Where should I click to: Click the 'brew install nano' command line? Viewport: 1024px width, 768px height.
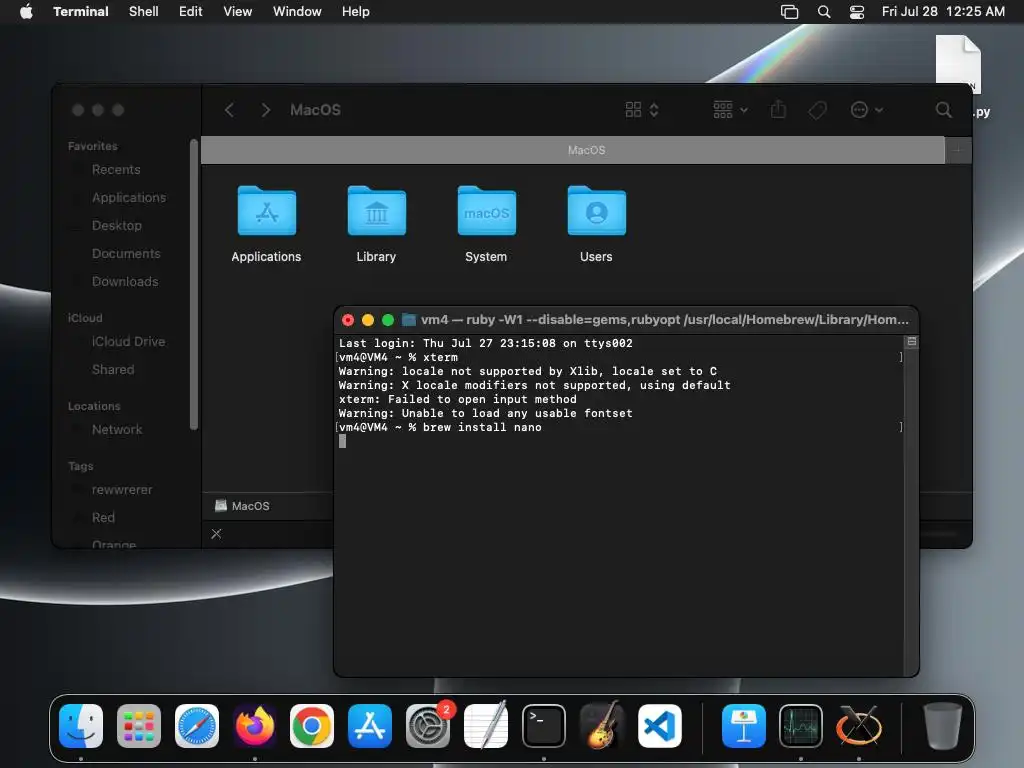click(x=482, y=427)
